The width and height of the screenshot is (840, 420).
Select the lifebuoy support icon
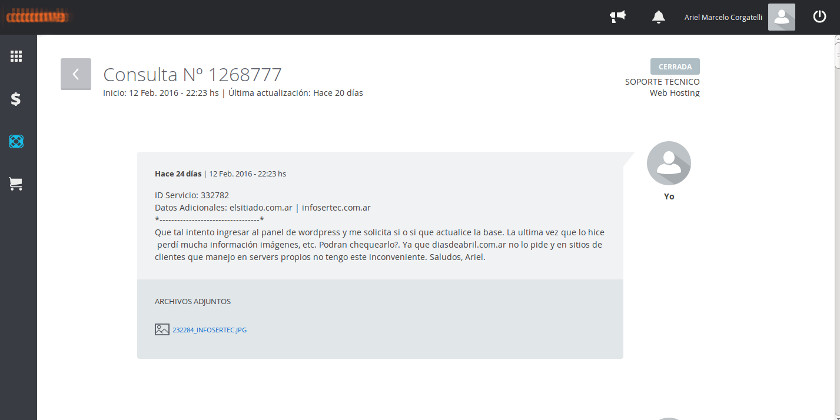click(16, 141)
